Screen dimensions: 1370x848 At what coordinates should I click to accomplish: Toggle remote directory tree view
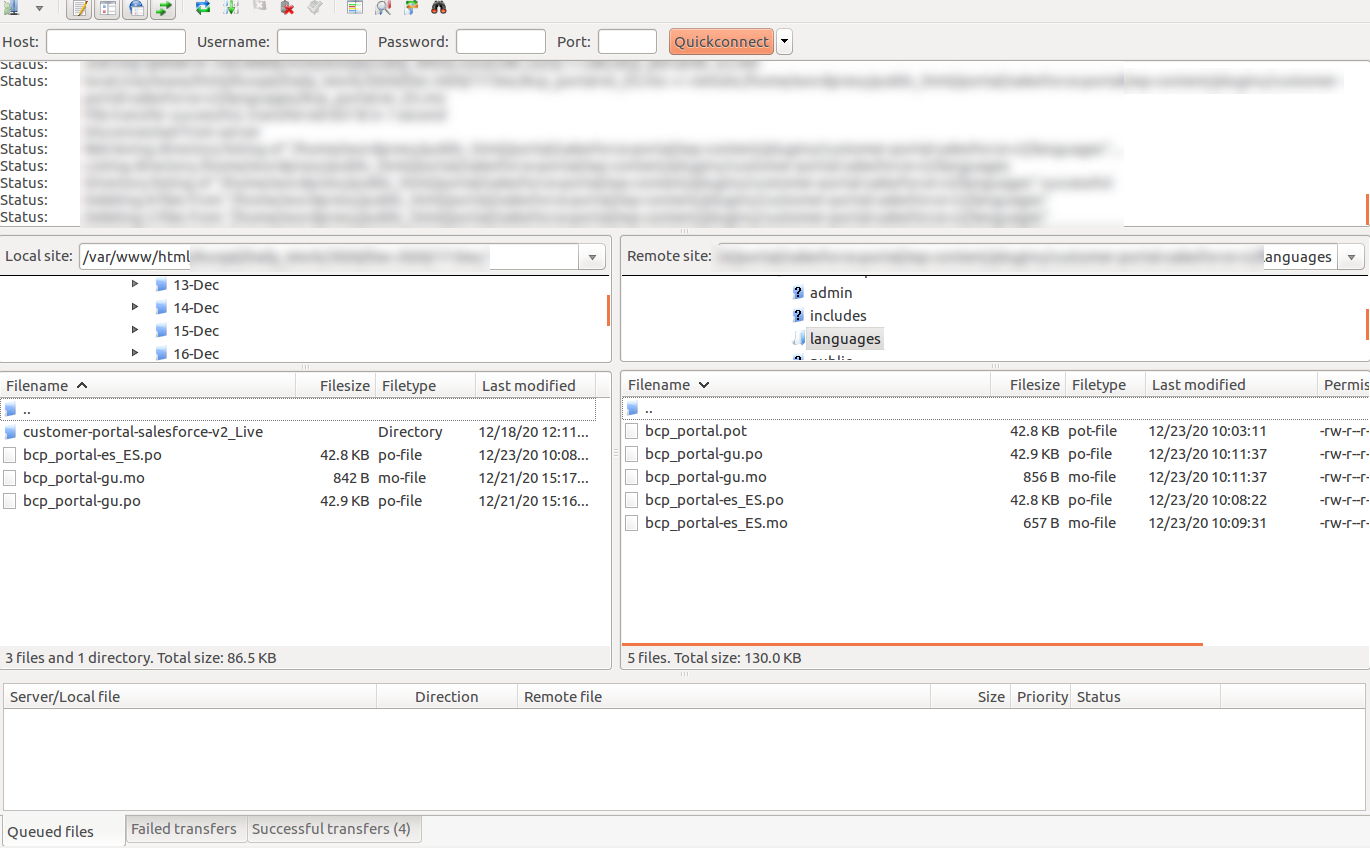click(x=136, y=9)
